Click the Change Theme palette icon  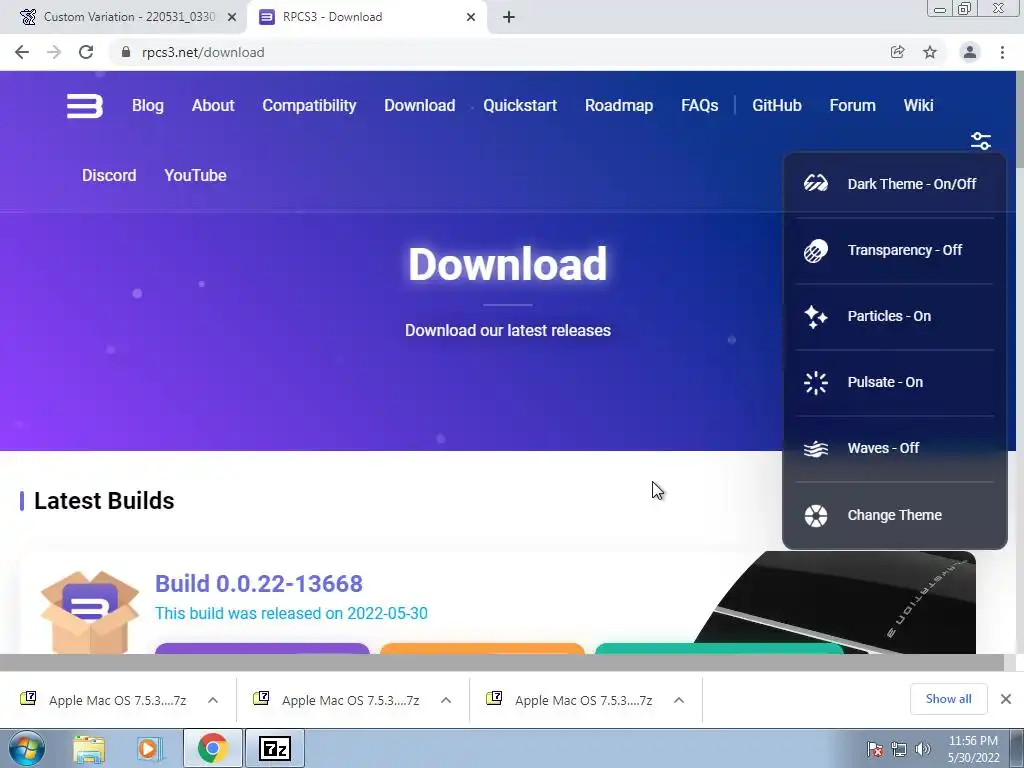(816, 515)
